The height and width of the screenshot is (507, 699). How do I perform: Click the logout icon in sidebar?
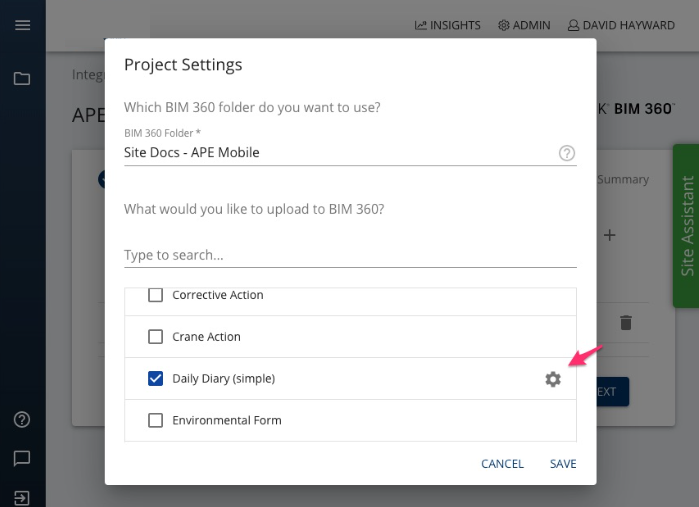pyautogui.click(x=22, y=498)
